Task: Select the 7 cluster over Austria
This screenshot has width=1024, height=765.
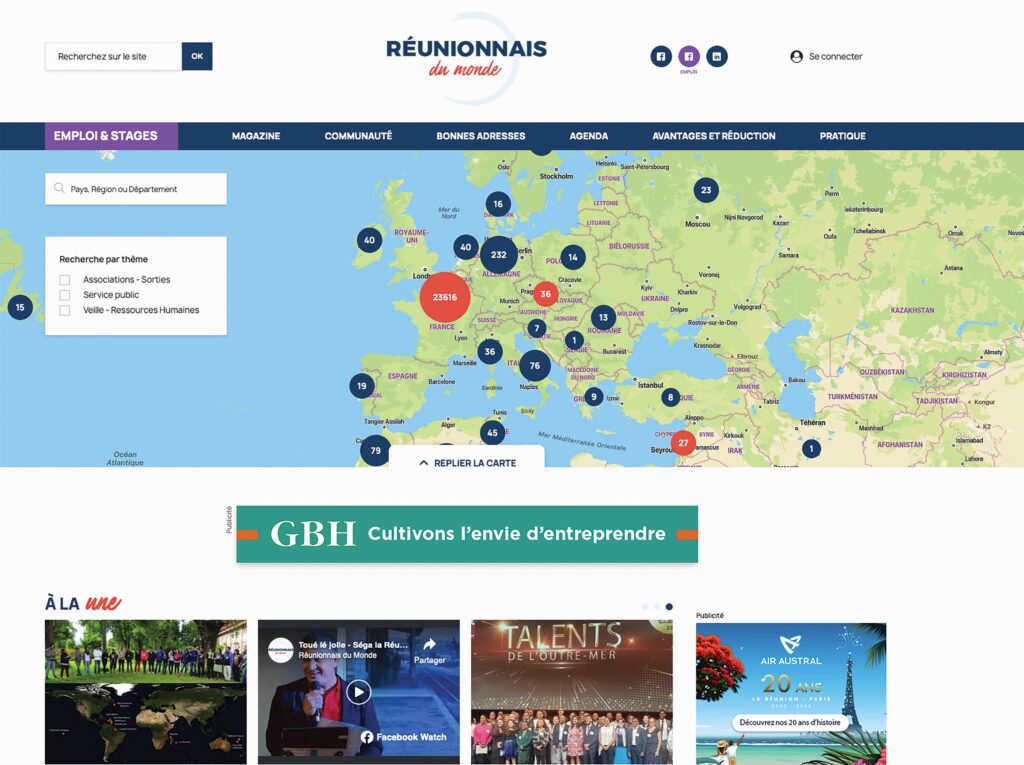Action: click(x=537, y=328)
